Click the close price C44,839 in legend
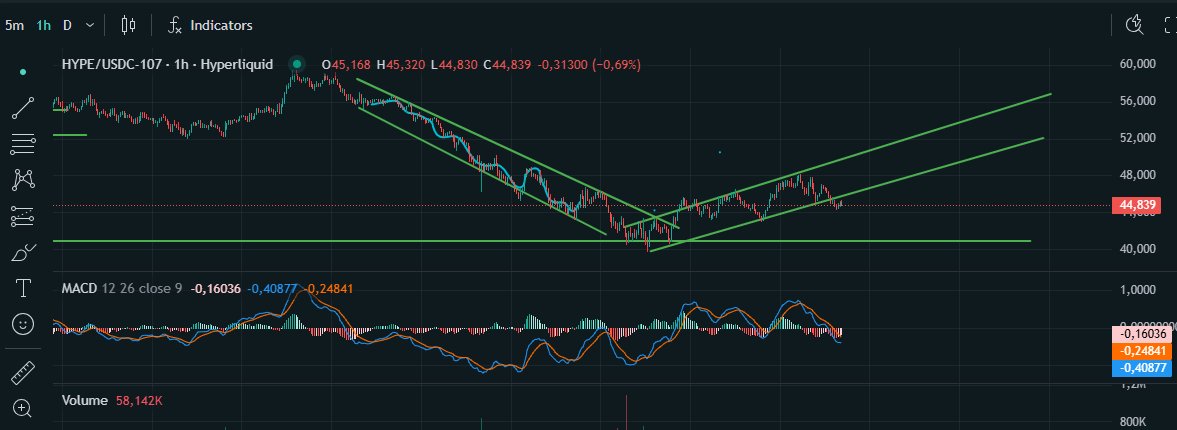 507,65
